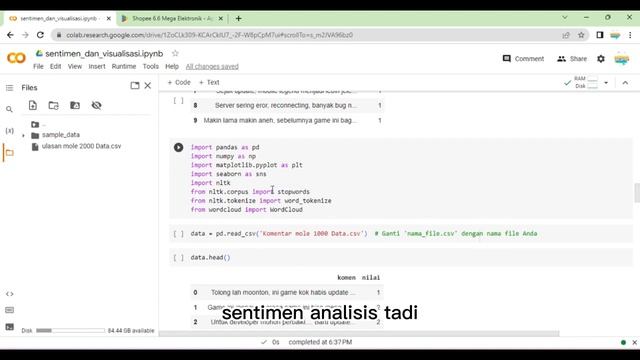Open the table of contents sidebar icon
The image size is (640, 360).
9,88
